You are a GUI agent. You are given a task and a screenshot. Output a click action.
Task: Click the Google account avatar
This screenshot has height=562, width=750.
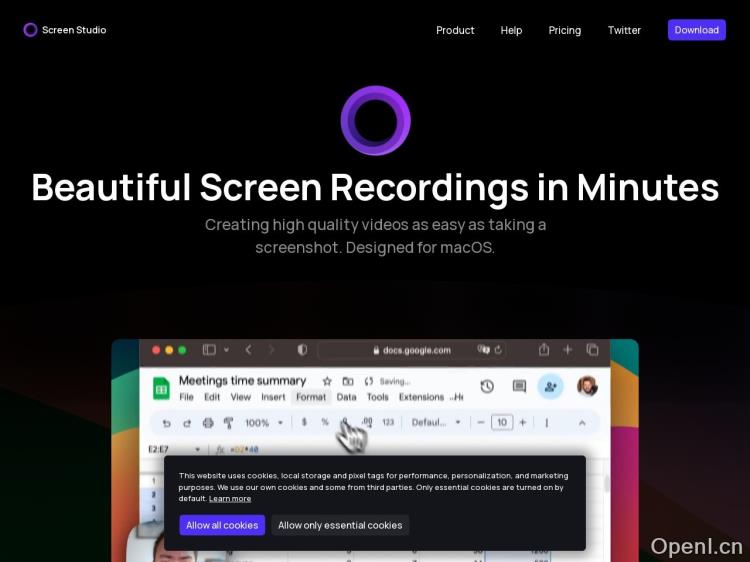pos(587,386)
